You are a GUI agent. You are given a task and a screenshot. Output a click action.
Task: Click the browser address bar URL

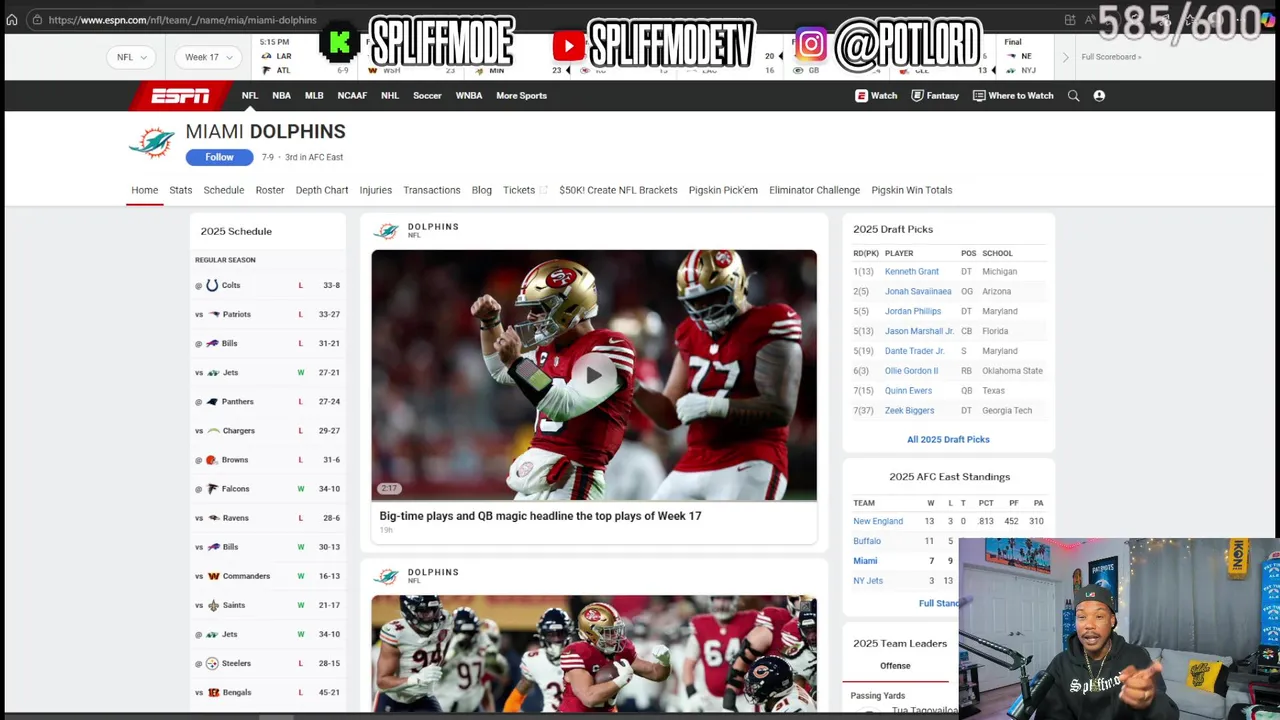point(182,20)
